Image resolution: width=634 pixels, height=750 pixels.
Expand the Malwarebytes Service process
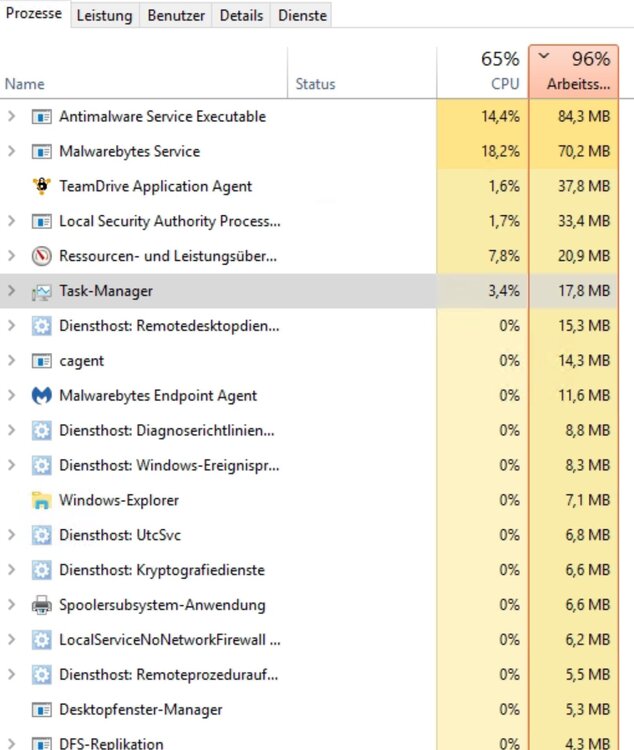pos(12,152)
